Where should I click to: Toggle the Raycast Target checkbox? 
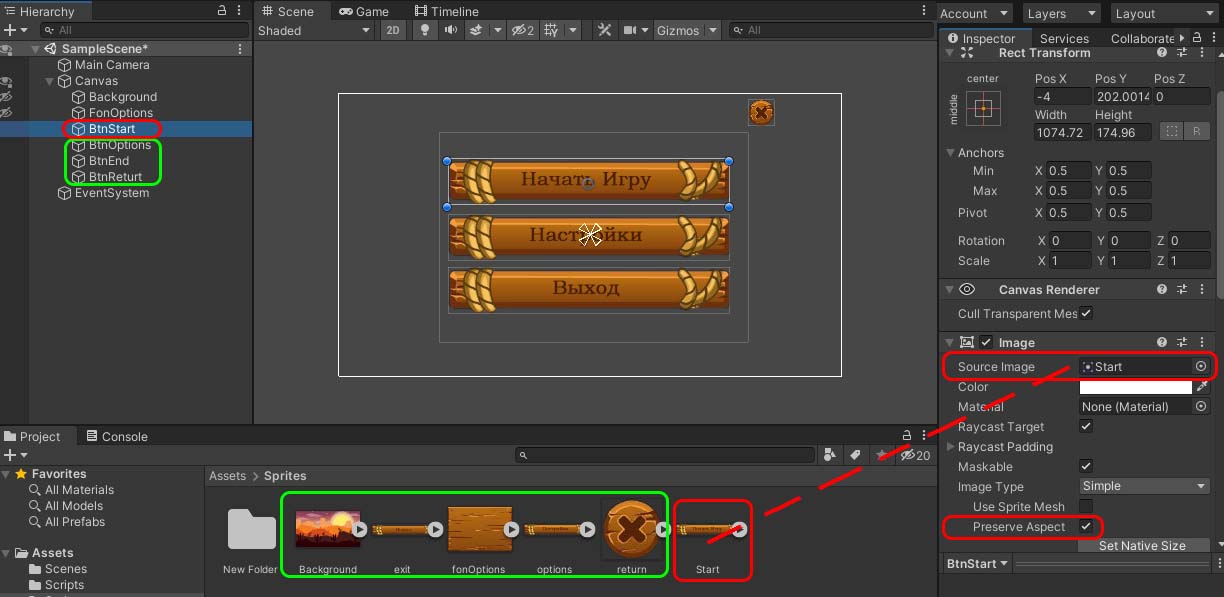(1086, 427)
